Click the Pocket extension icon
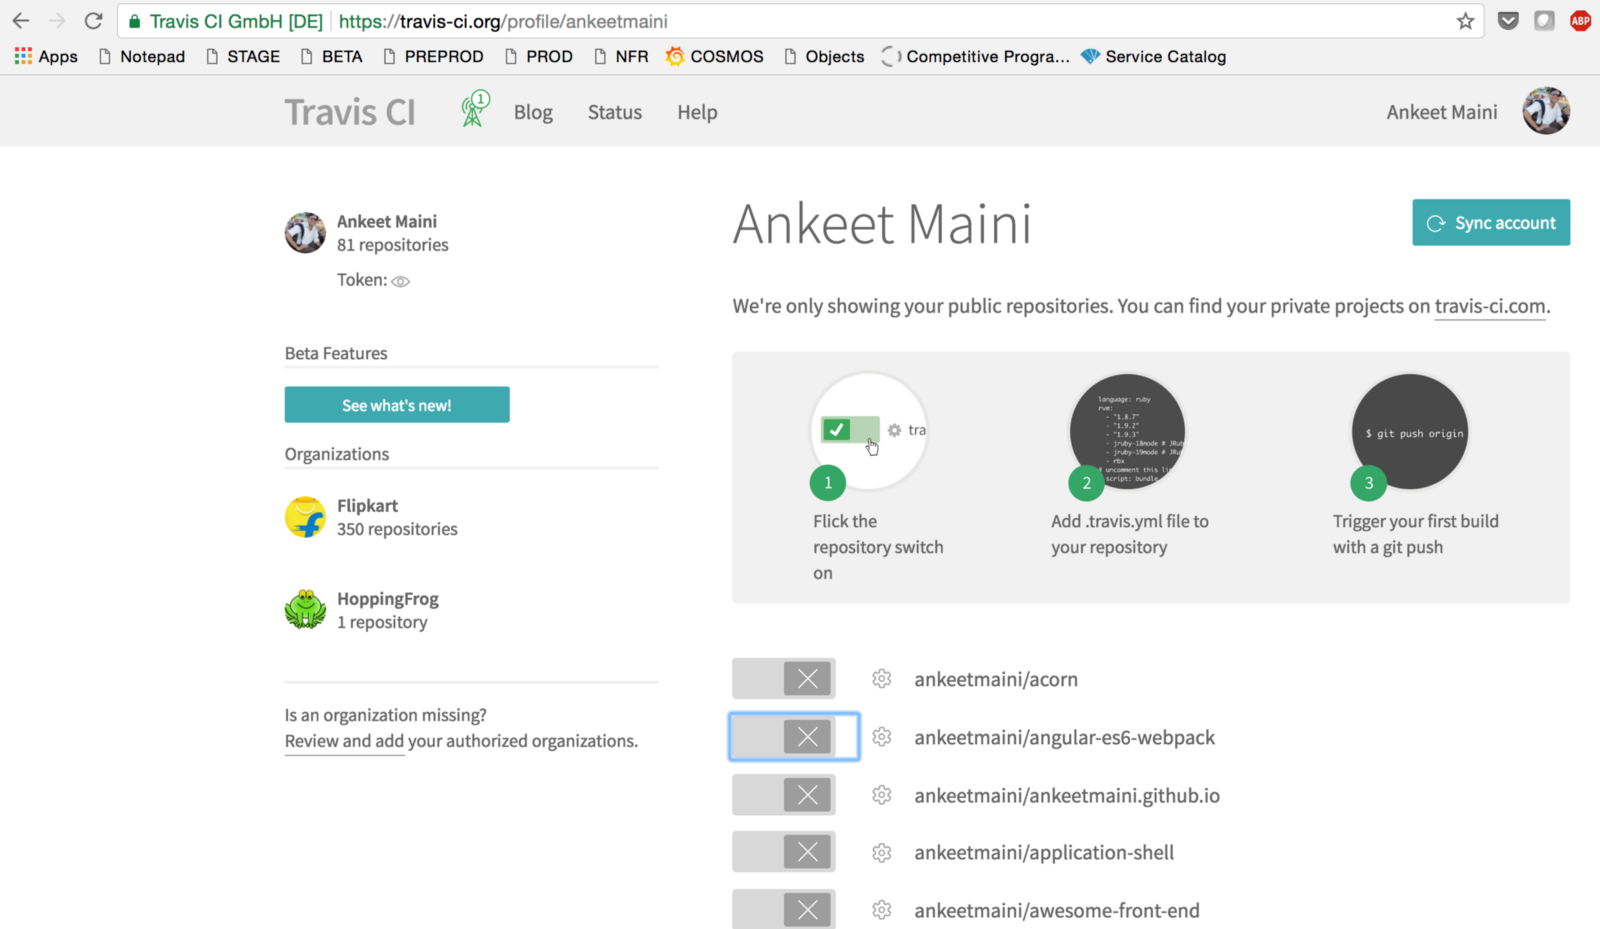The height and width of the screenshot is (929, 1600). (1508, 21)
